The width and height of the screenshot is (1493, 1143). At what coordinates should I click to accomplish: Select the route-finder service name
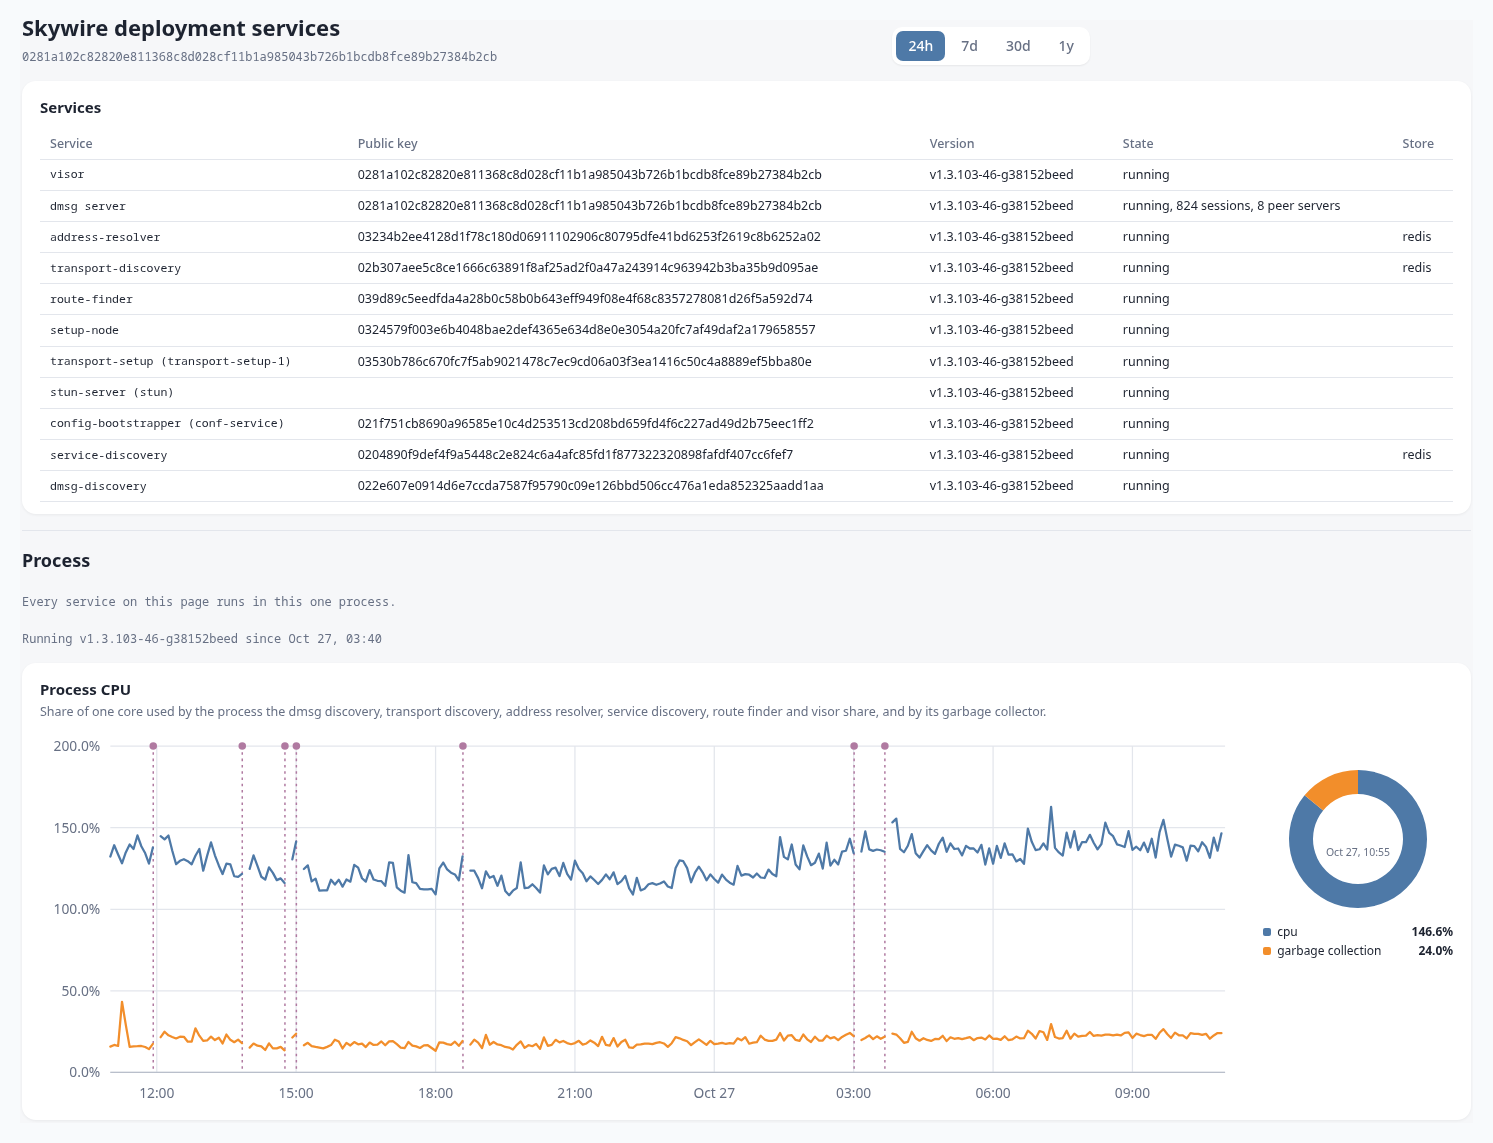click(91, 299)
